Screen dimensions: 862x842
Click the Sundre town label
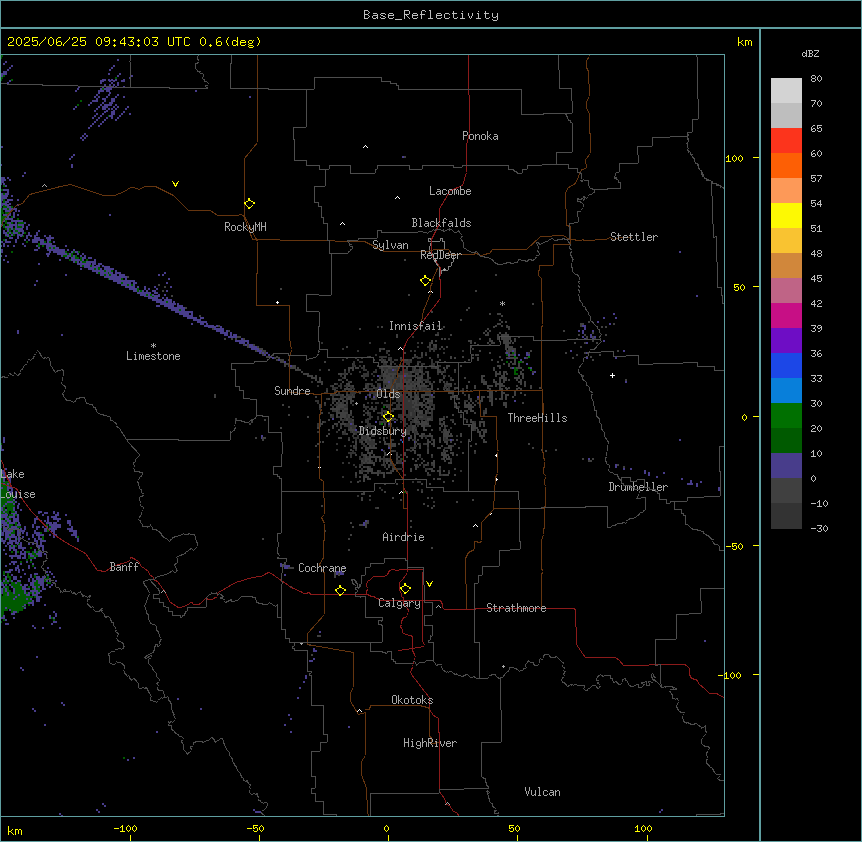pos(292,391)
